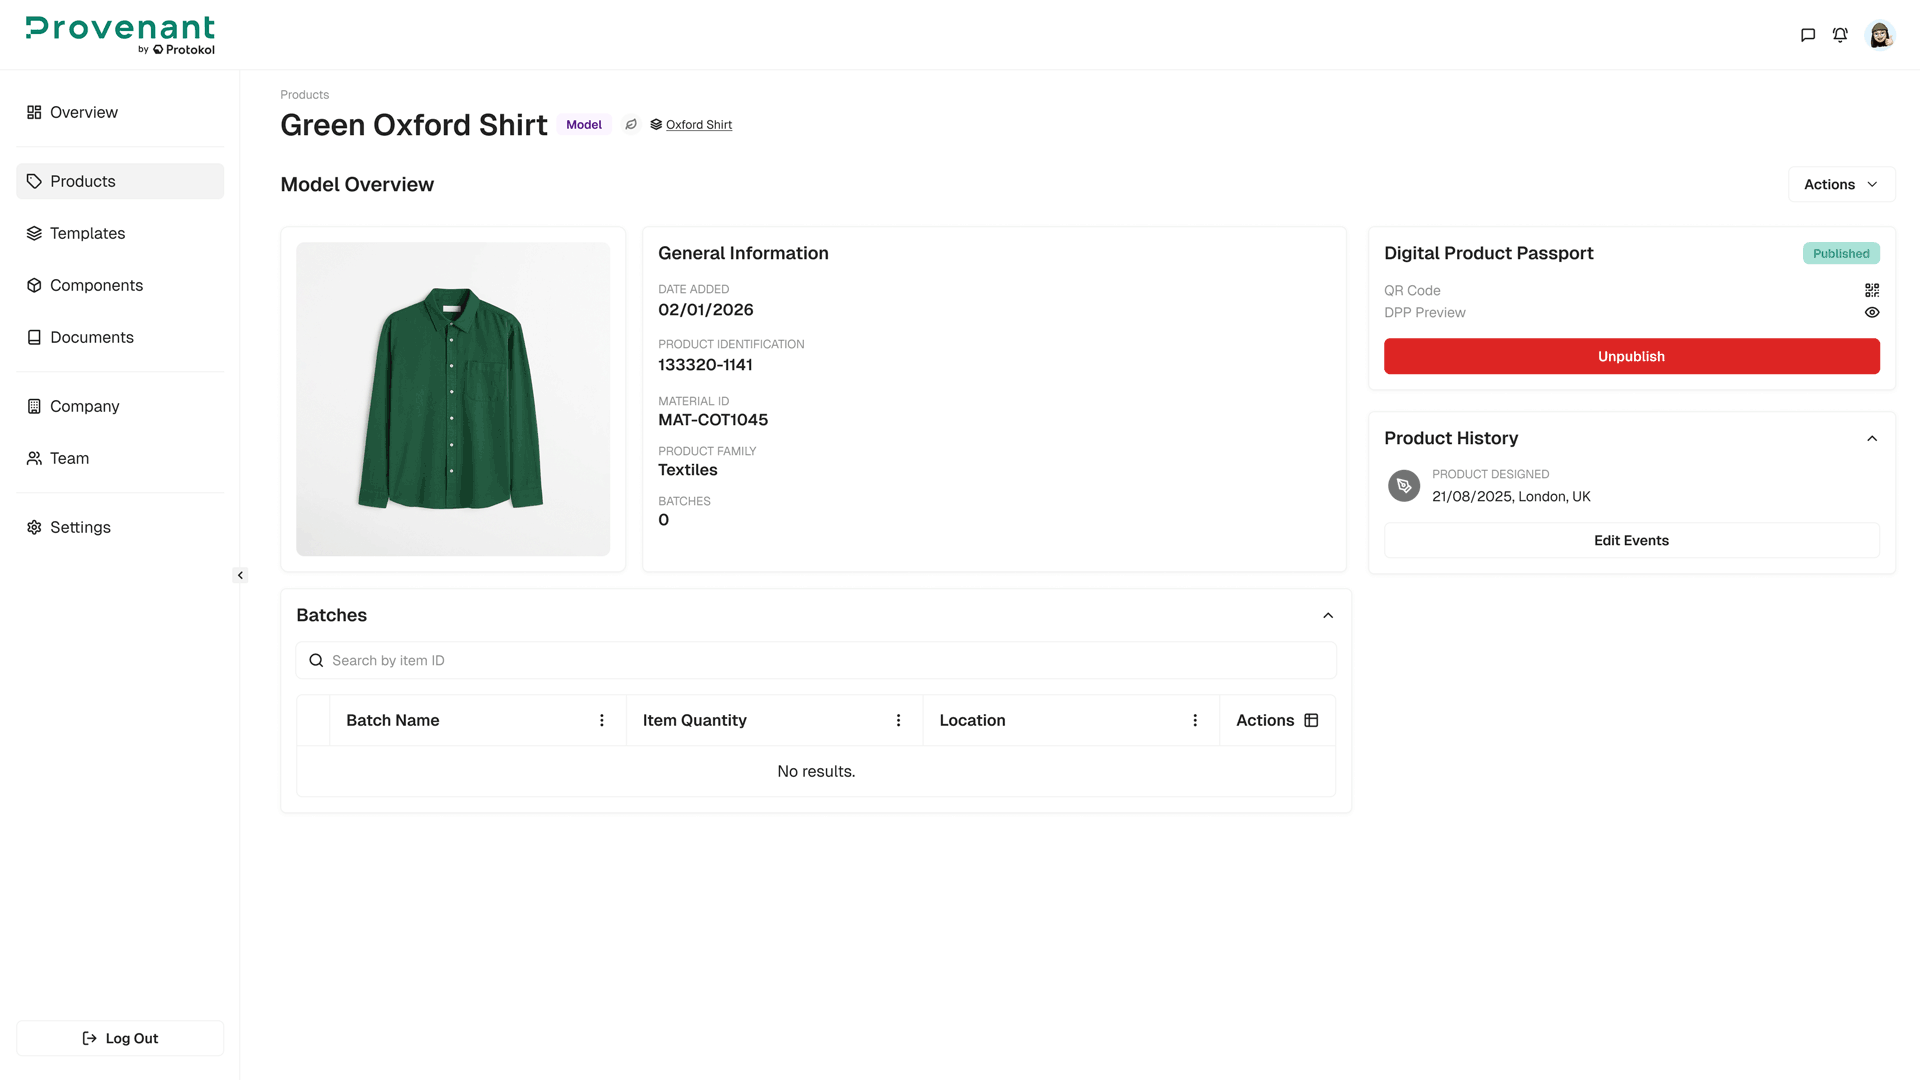The height and width of the screenshot is (1080, 1920).
Task: Click the magnifying glass in the batch search bar
Action: click(316, 660)
